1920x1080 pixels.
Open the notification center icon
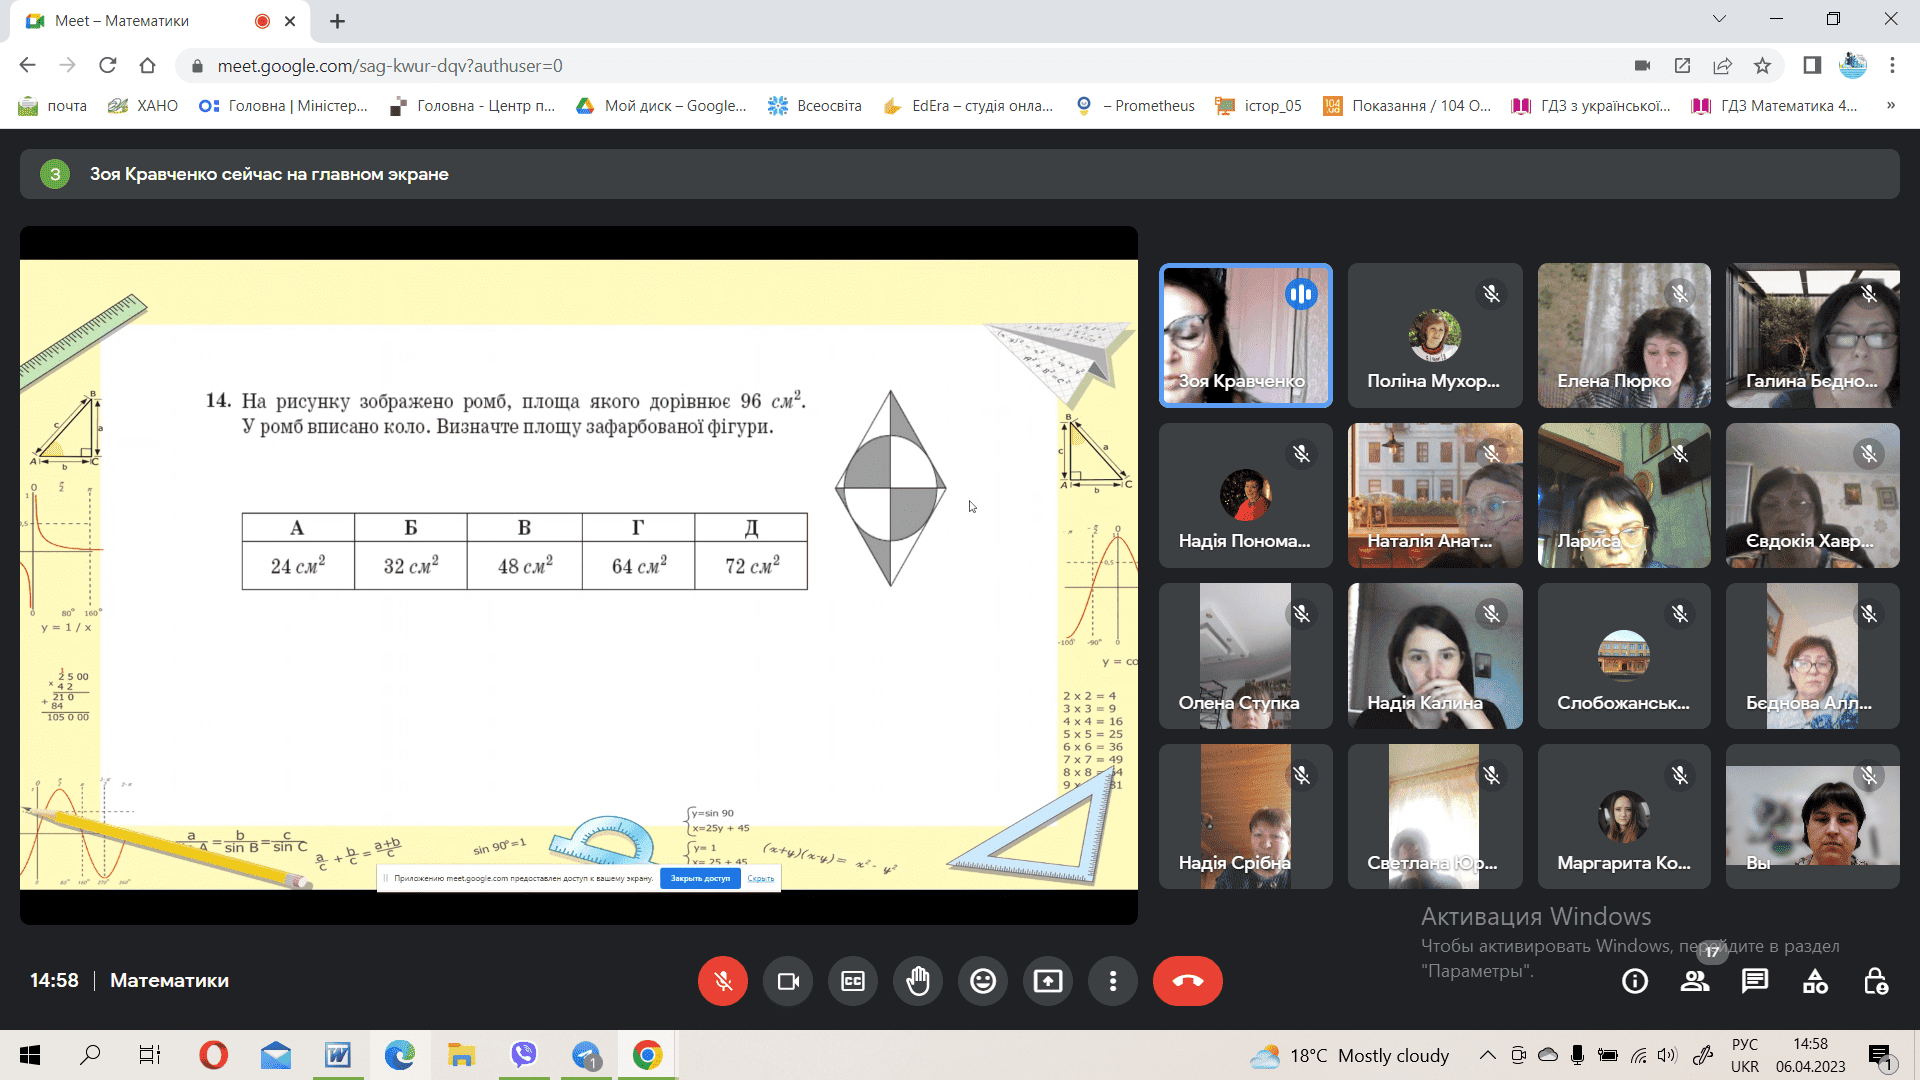point(1880,1055)
